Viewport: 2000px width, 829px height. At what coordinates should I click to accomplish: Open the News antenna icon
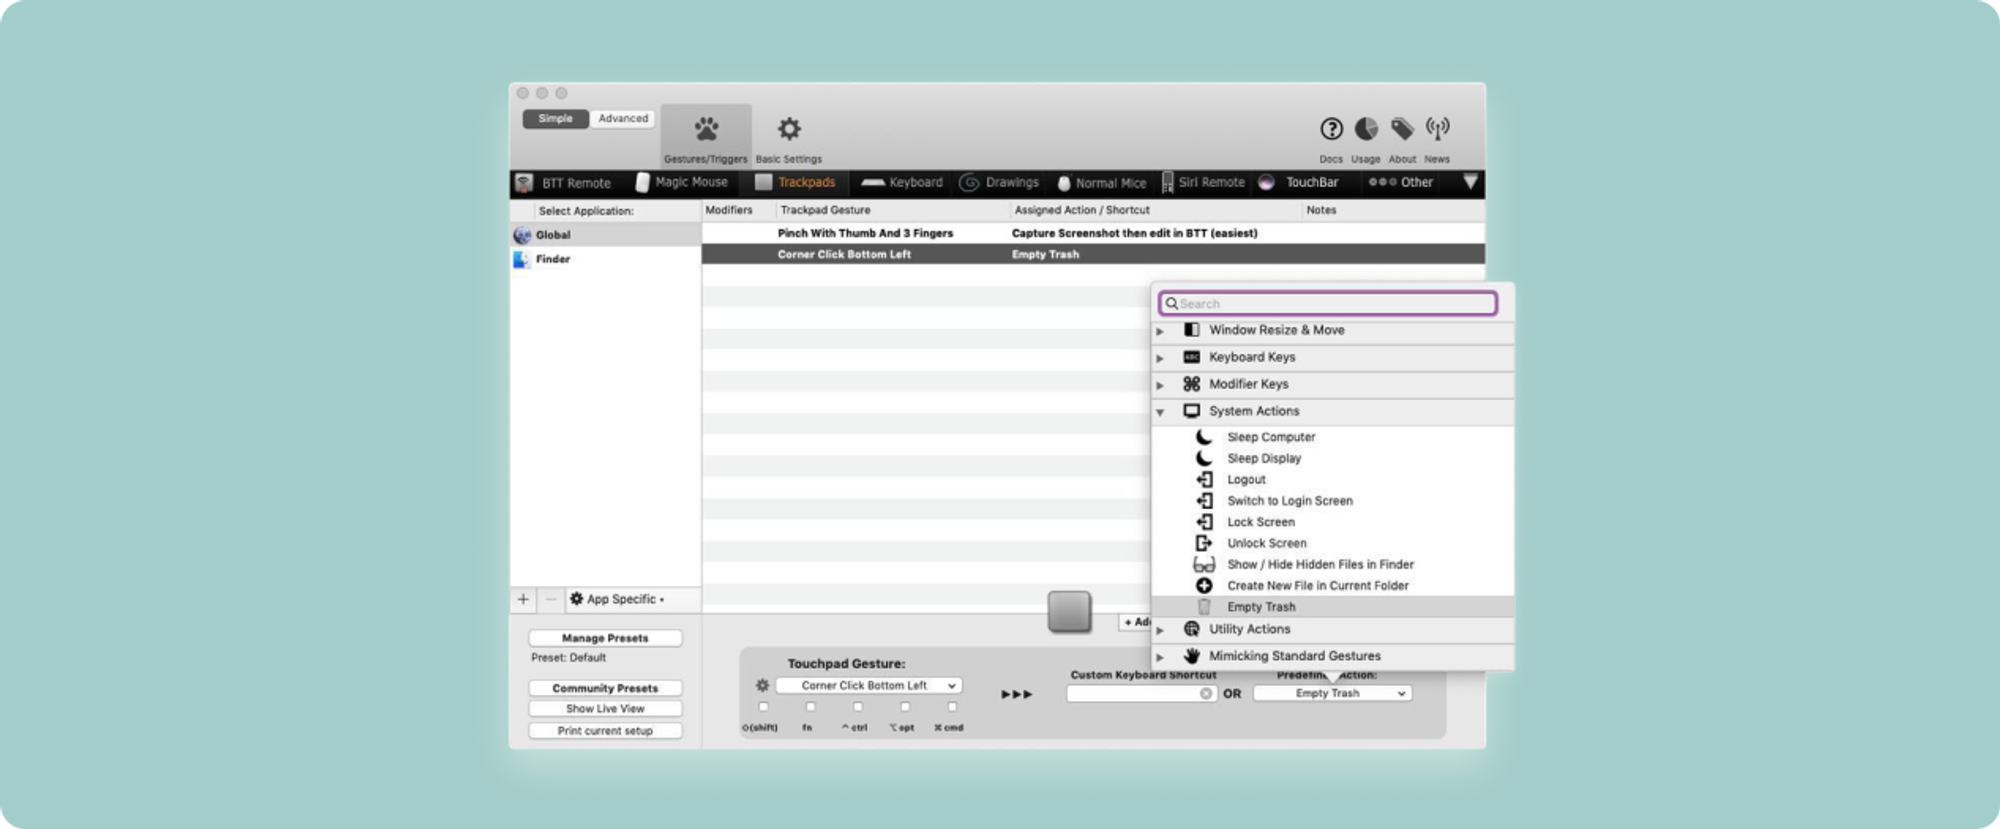pyautogui.click(x=1437, y=129)
